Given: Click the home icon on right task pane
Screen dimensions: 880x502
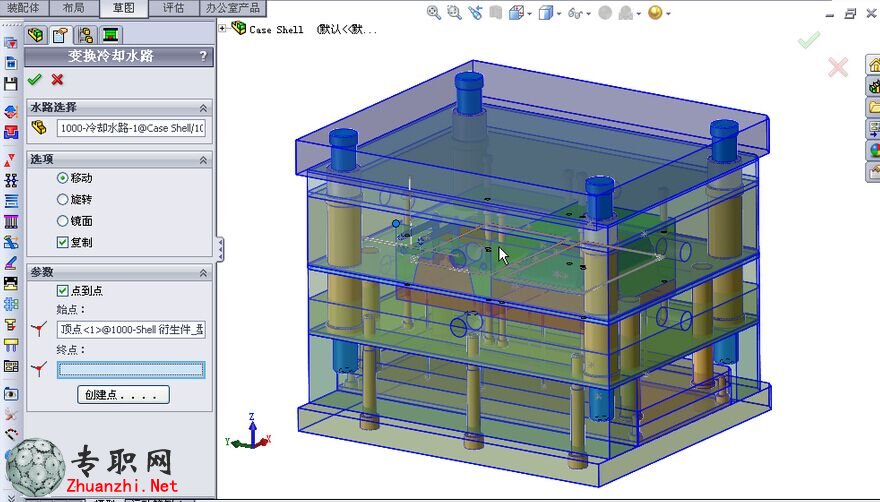Looking at the screenshot, I should [x=874, y=65].
